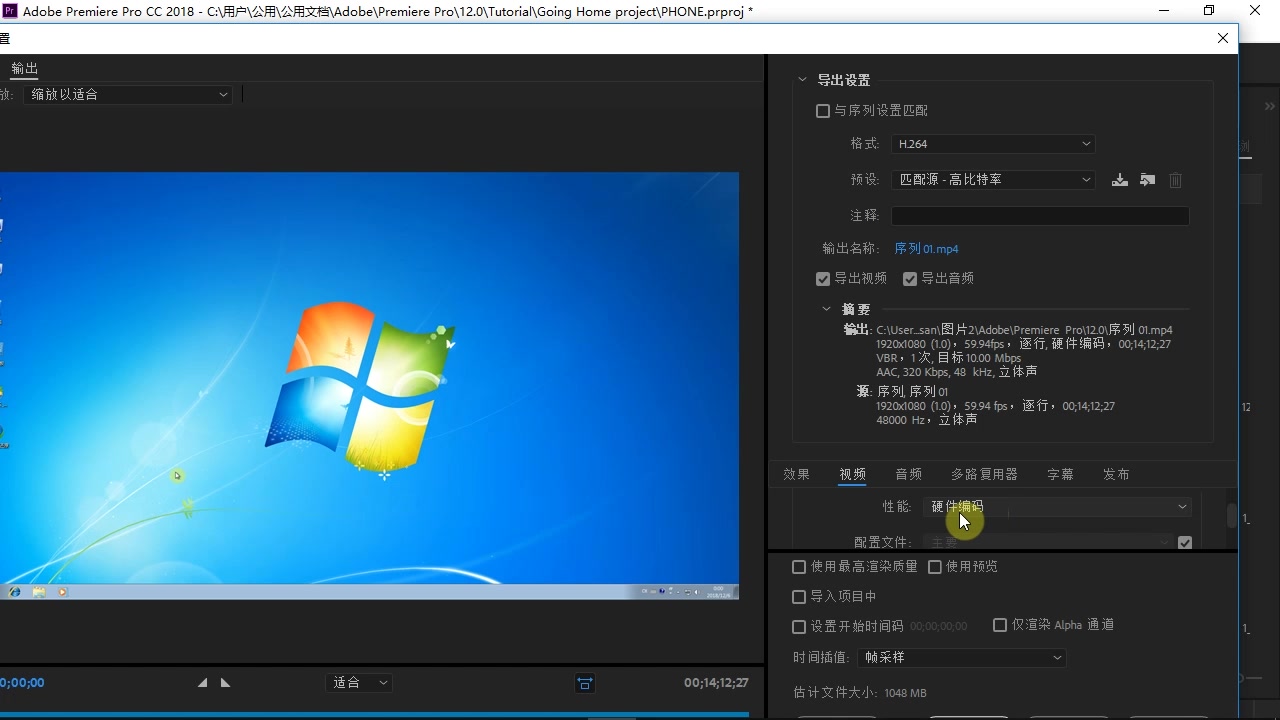Click the 注释 comment input field
Image resolution: width=1280 pixels, height=720 pixels.
click(1040, 216)
